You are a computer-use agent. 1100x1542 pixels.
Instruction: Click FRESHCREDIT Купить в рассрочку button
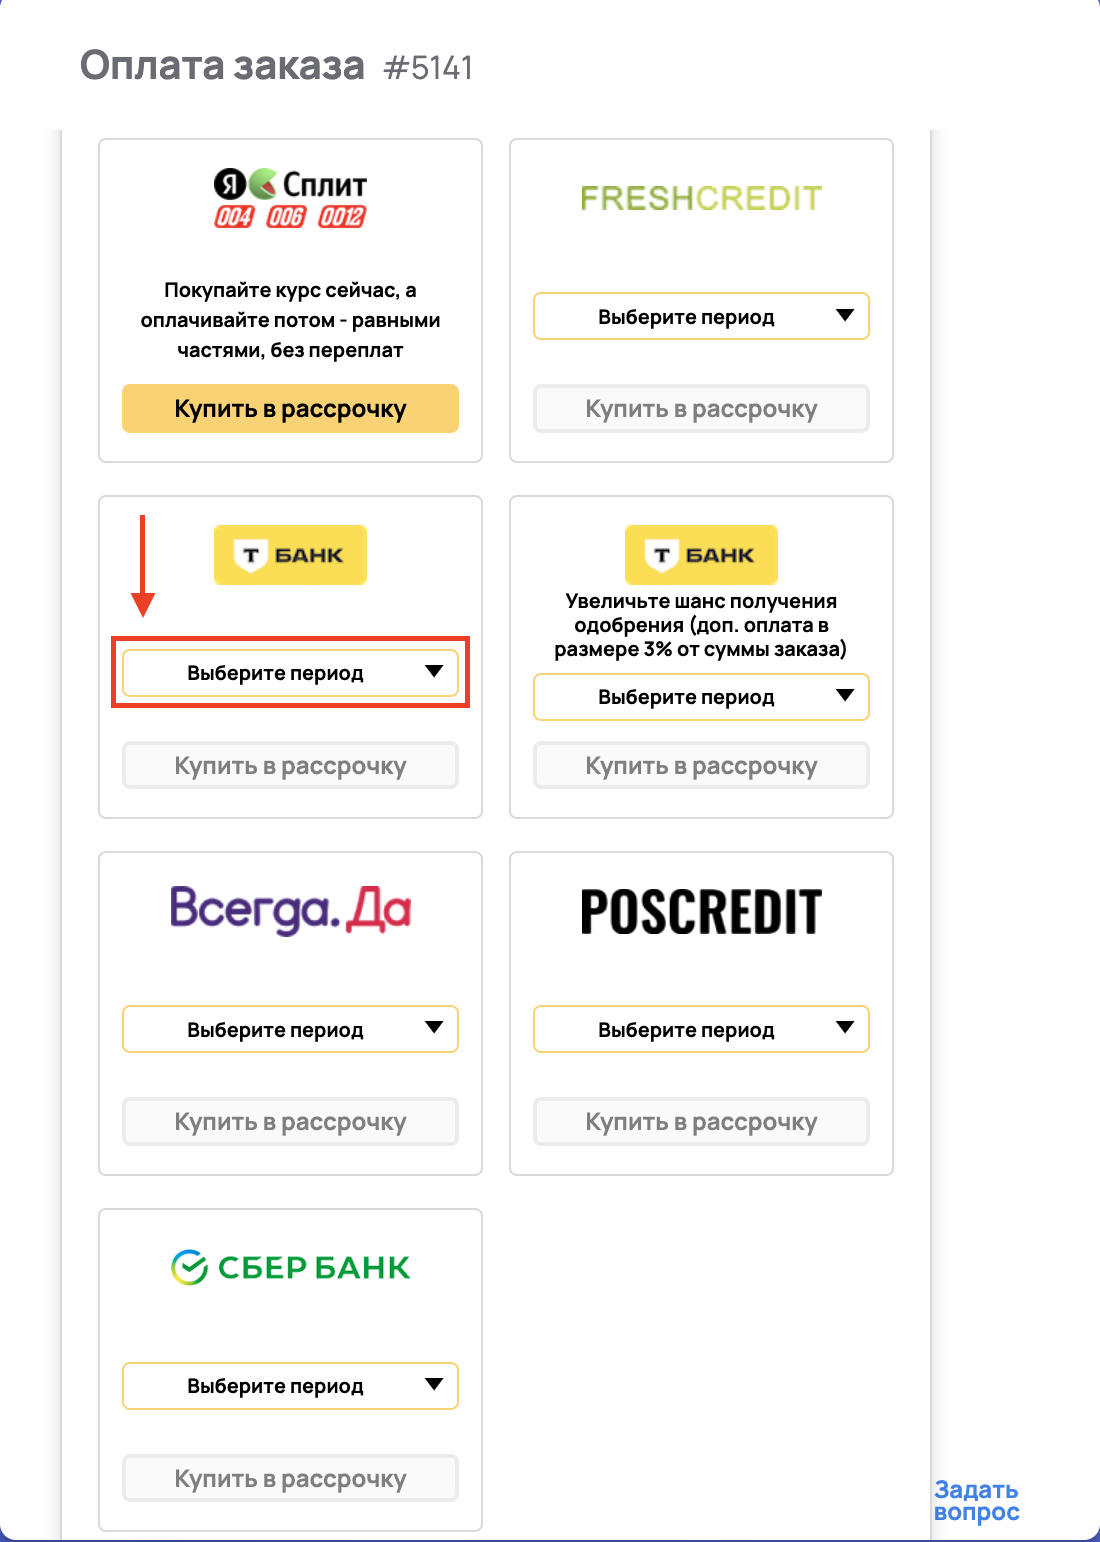tap(701, 409)
